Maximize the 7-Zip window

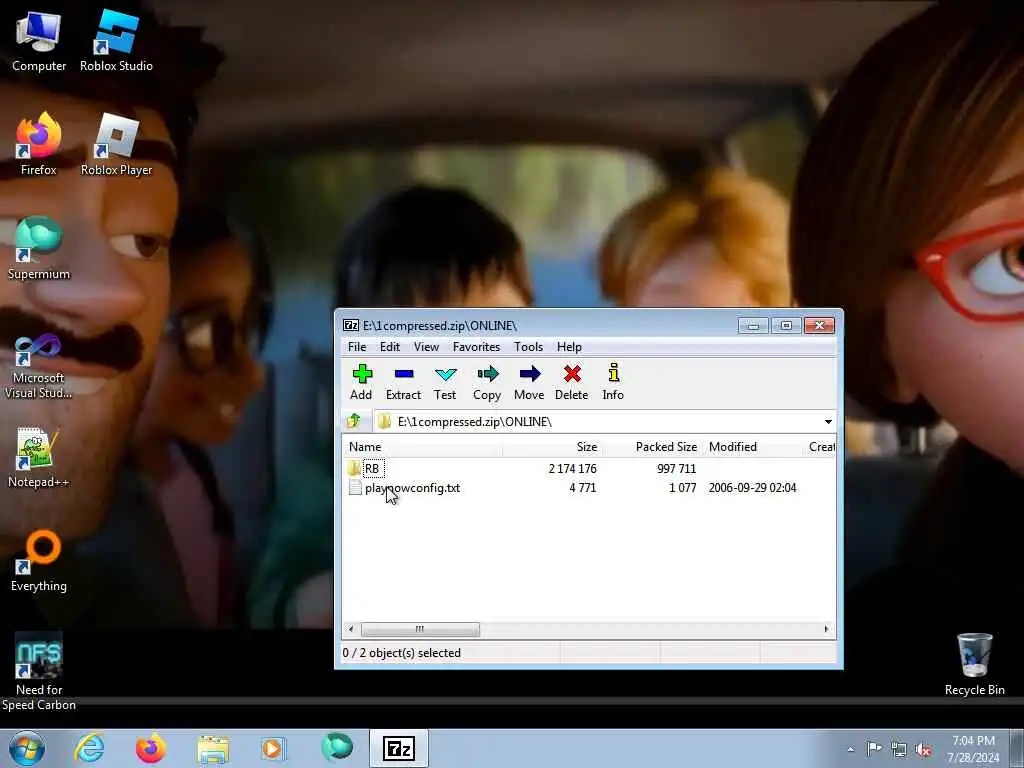click(x=786, y=325)
